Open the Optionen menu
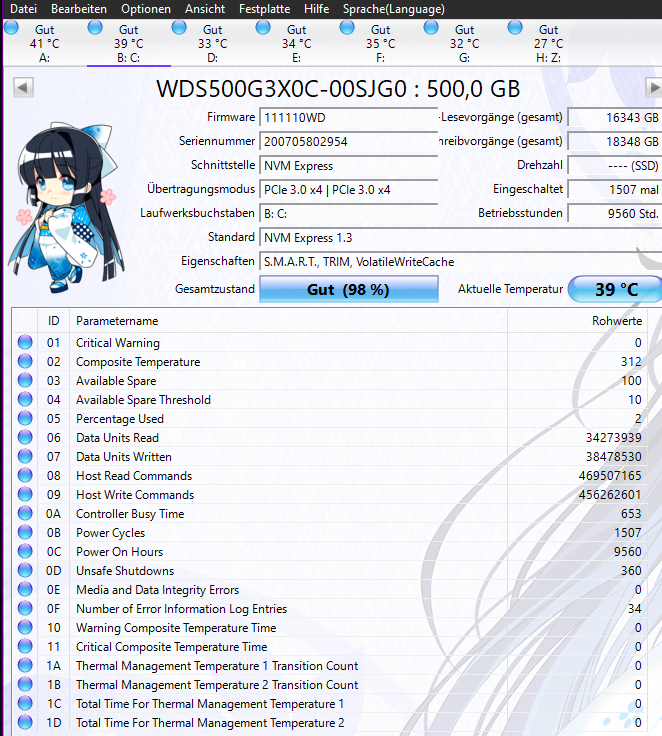Screen dimensions: 662x736 tap(146, 9)
